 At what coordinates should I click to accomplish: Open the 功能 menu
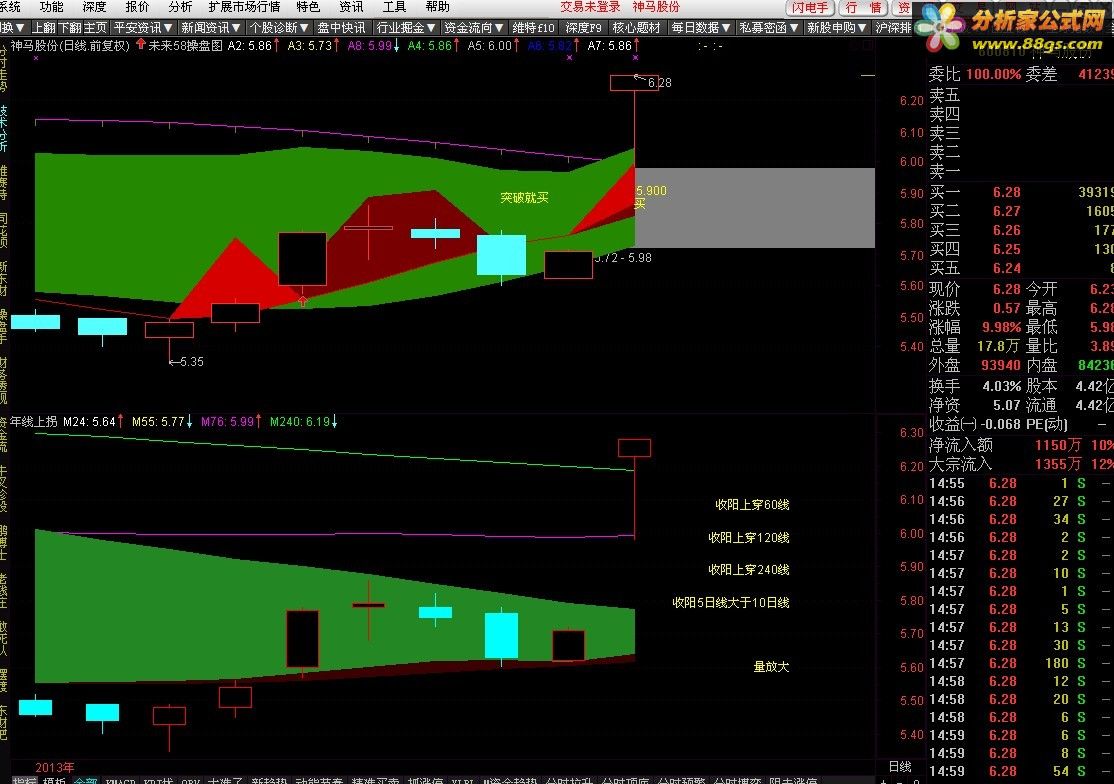(52, 7)
